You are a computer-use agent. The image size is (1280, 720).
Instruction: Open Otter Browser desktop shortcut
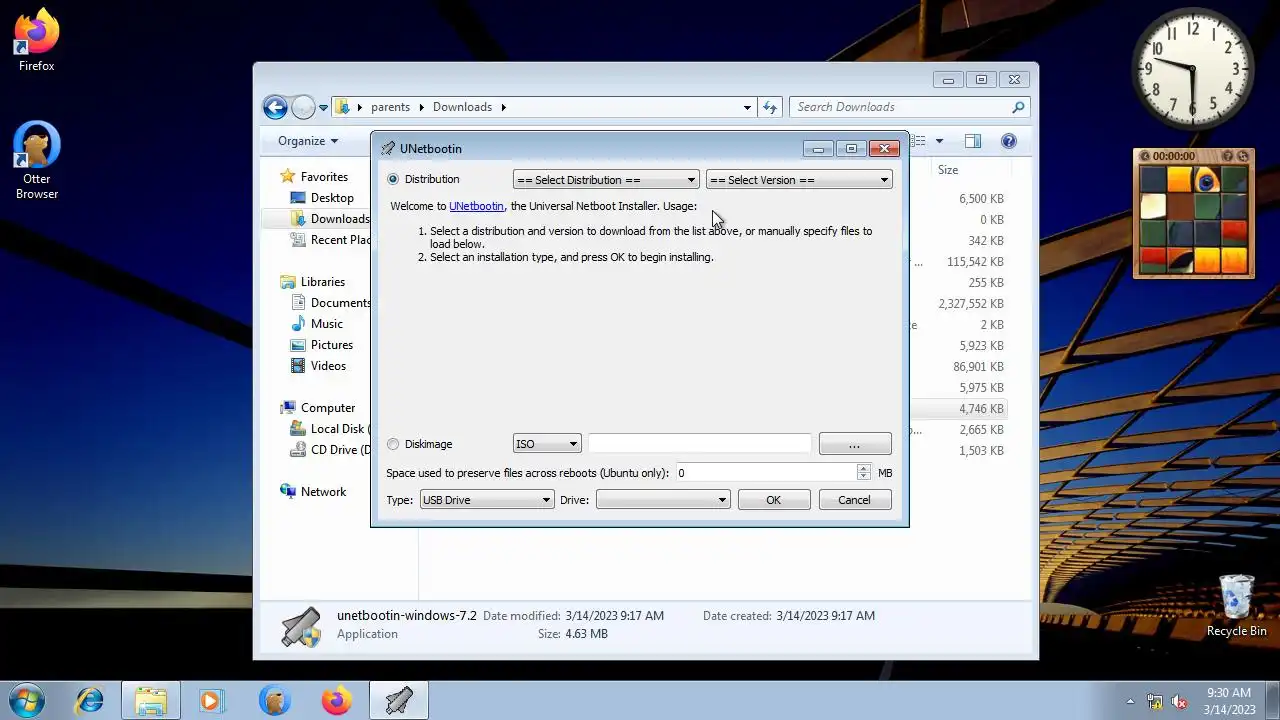click(37, 160)
